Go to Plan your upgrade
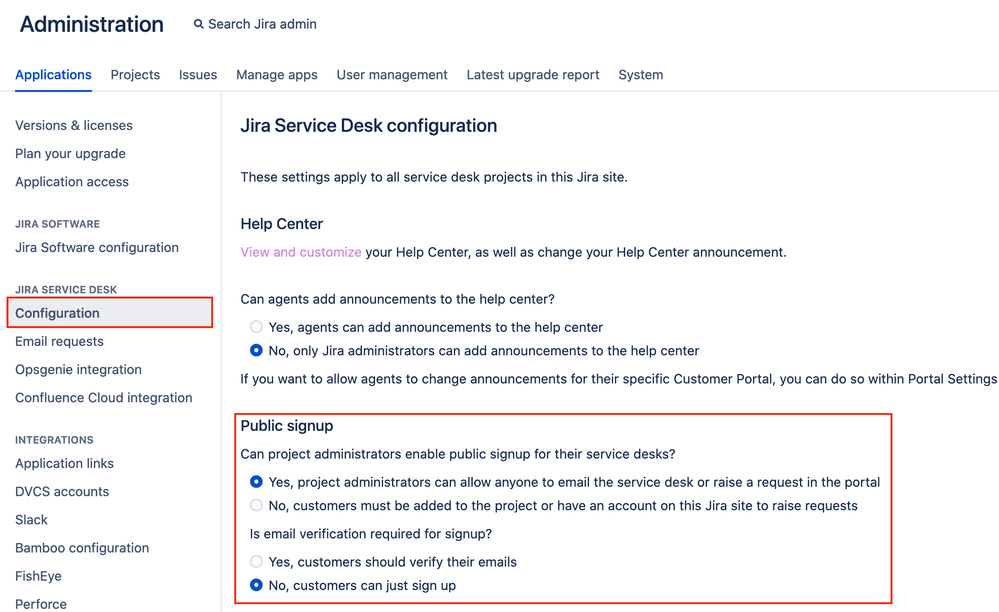This screenshot has height=612, width=999. [70, 153]
